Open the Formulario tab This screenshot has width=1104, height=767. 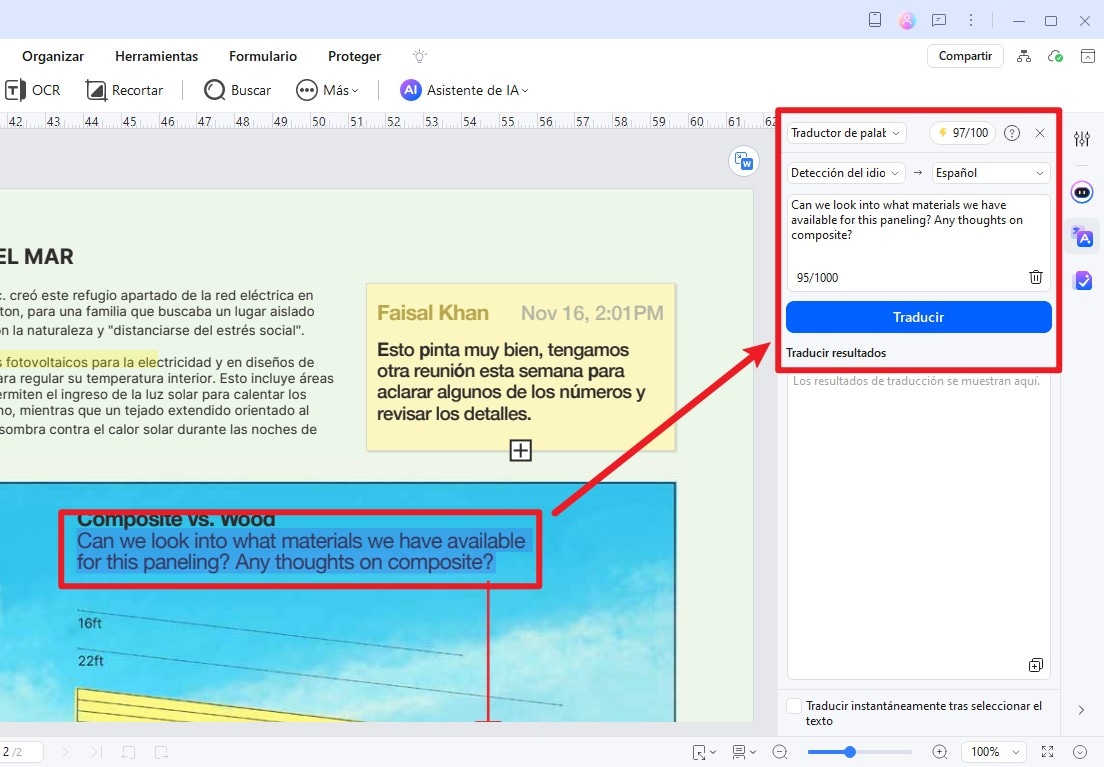coord(263,56)
